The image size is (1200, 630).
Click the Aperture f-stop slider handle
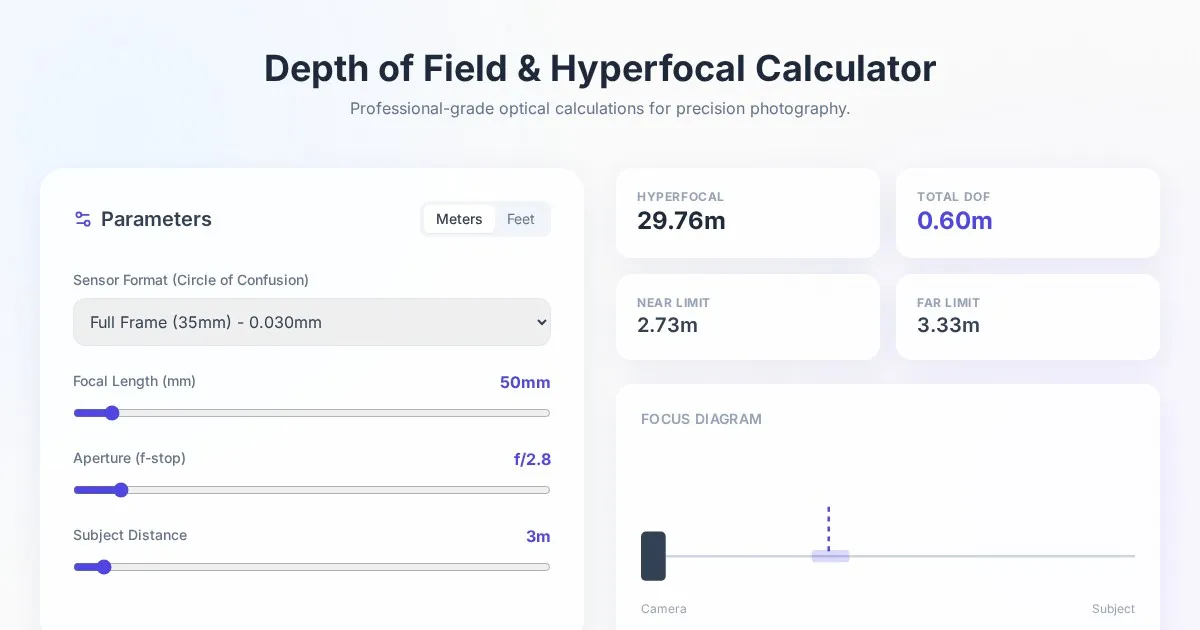point(121,490)
